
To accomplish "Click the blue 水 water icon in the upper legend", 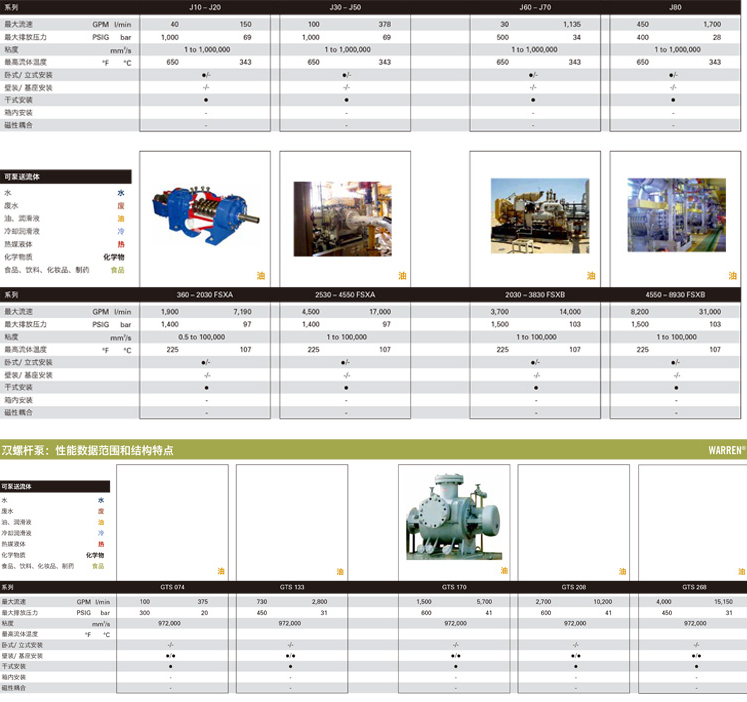I will coord(121,192).
